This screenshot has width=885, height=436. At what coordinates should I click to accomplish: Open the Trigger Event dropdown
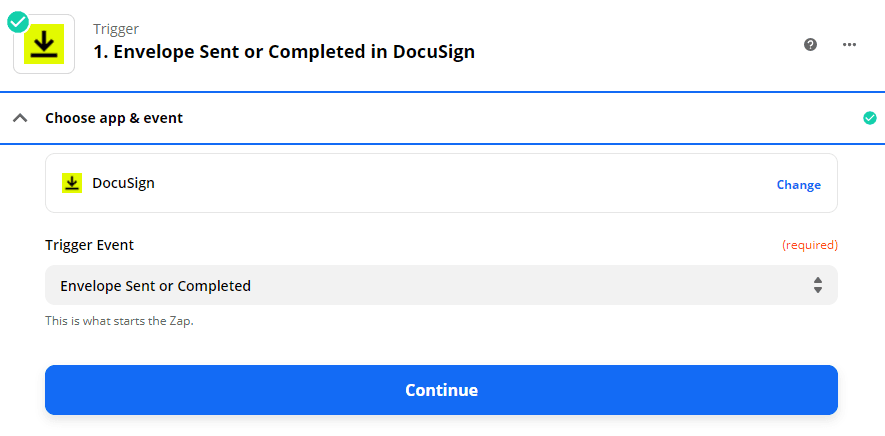click(441, 285)
